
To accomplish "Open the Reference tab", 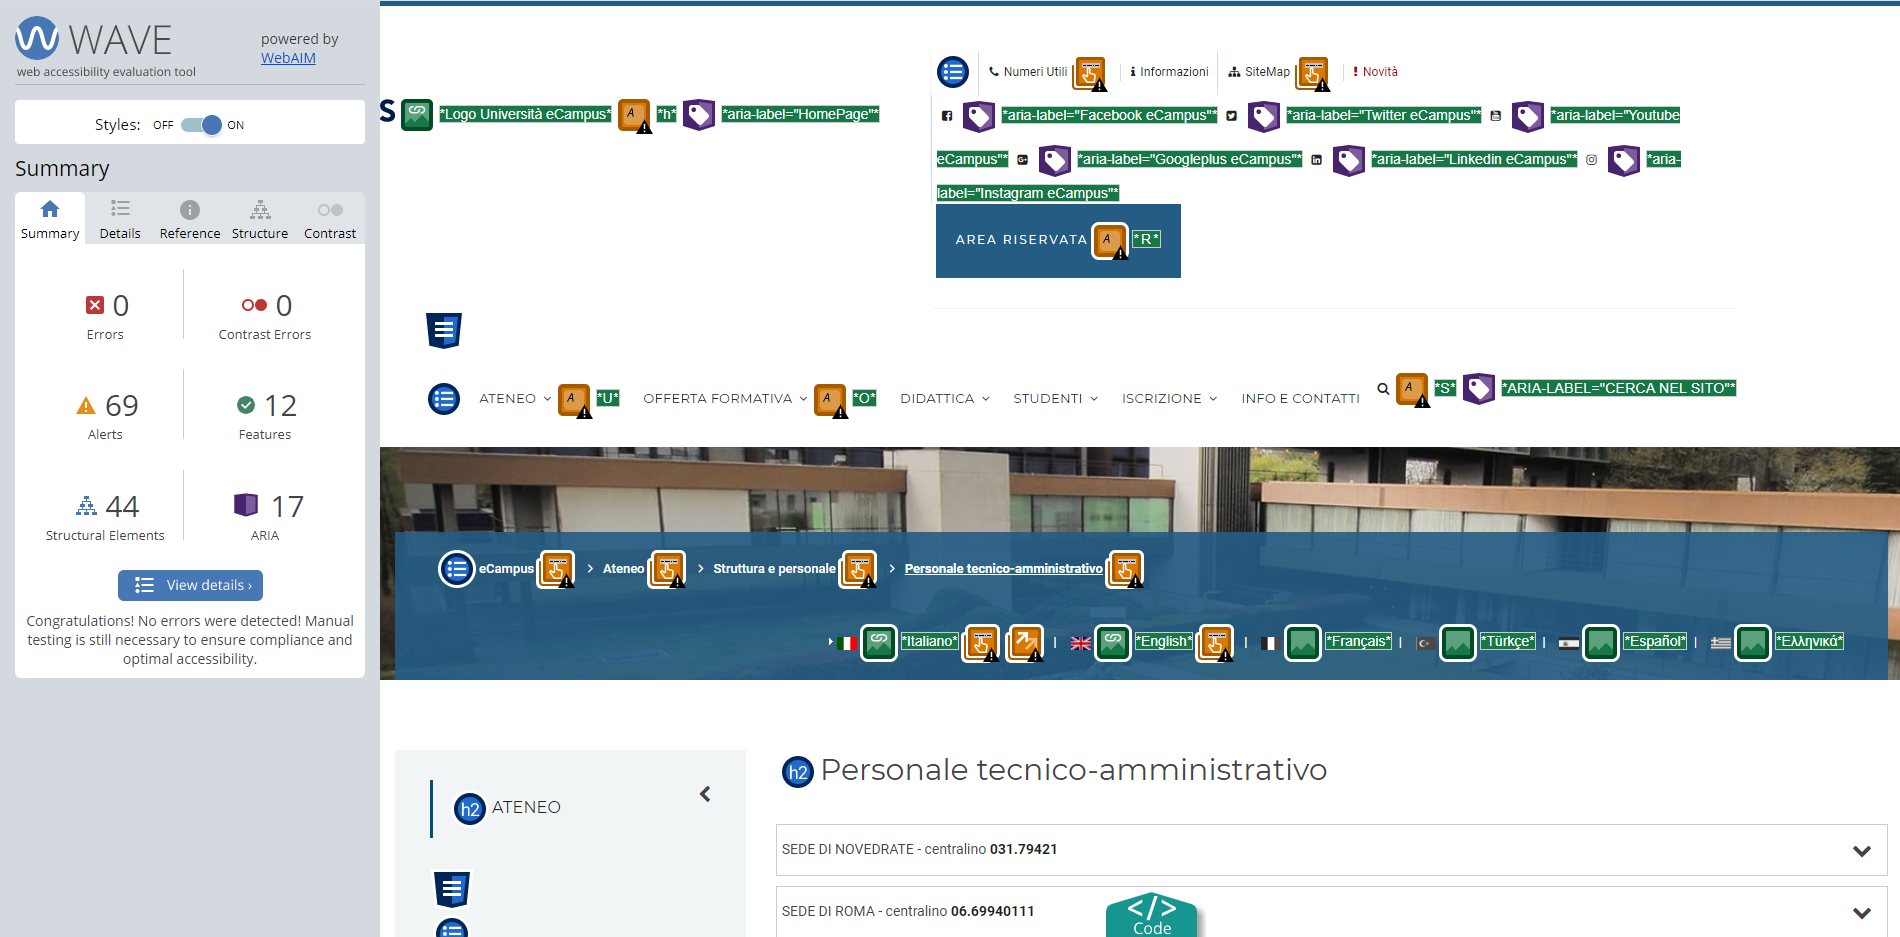I will tap(190, 219).
